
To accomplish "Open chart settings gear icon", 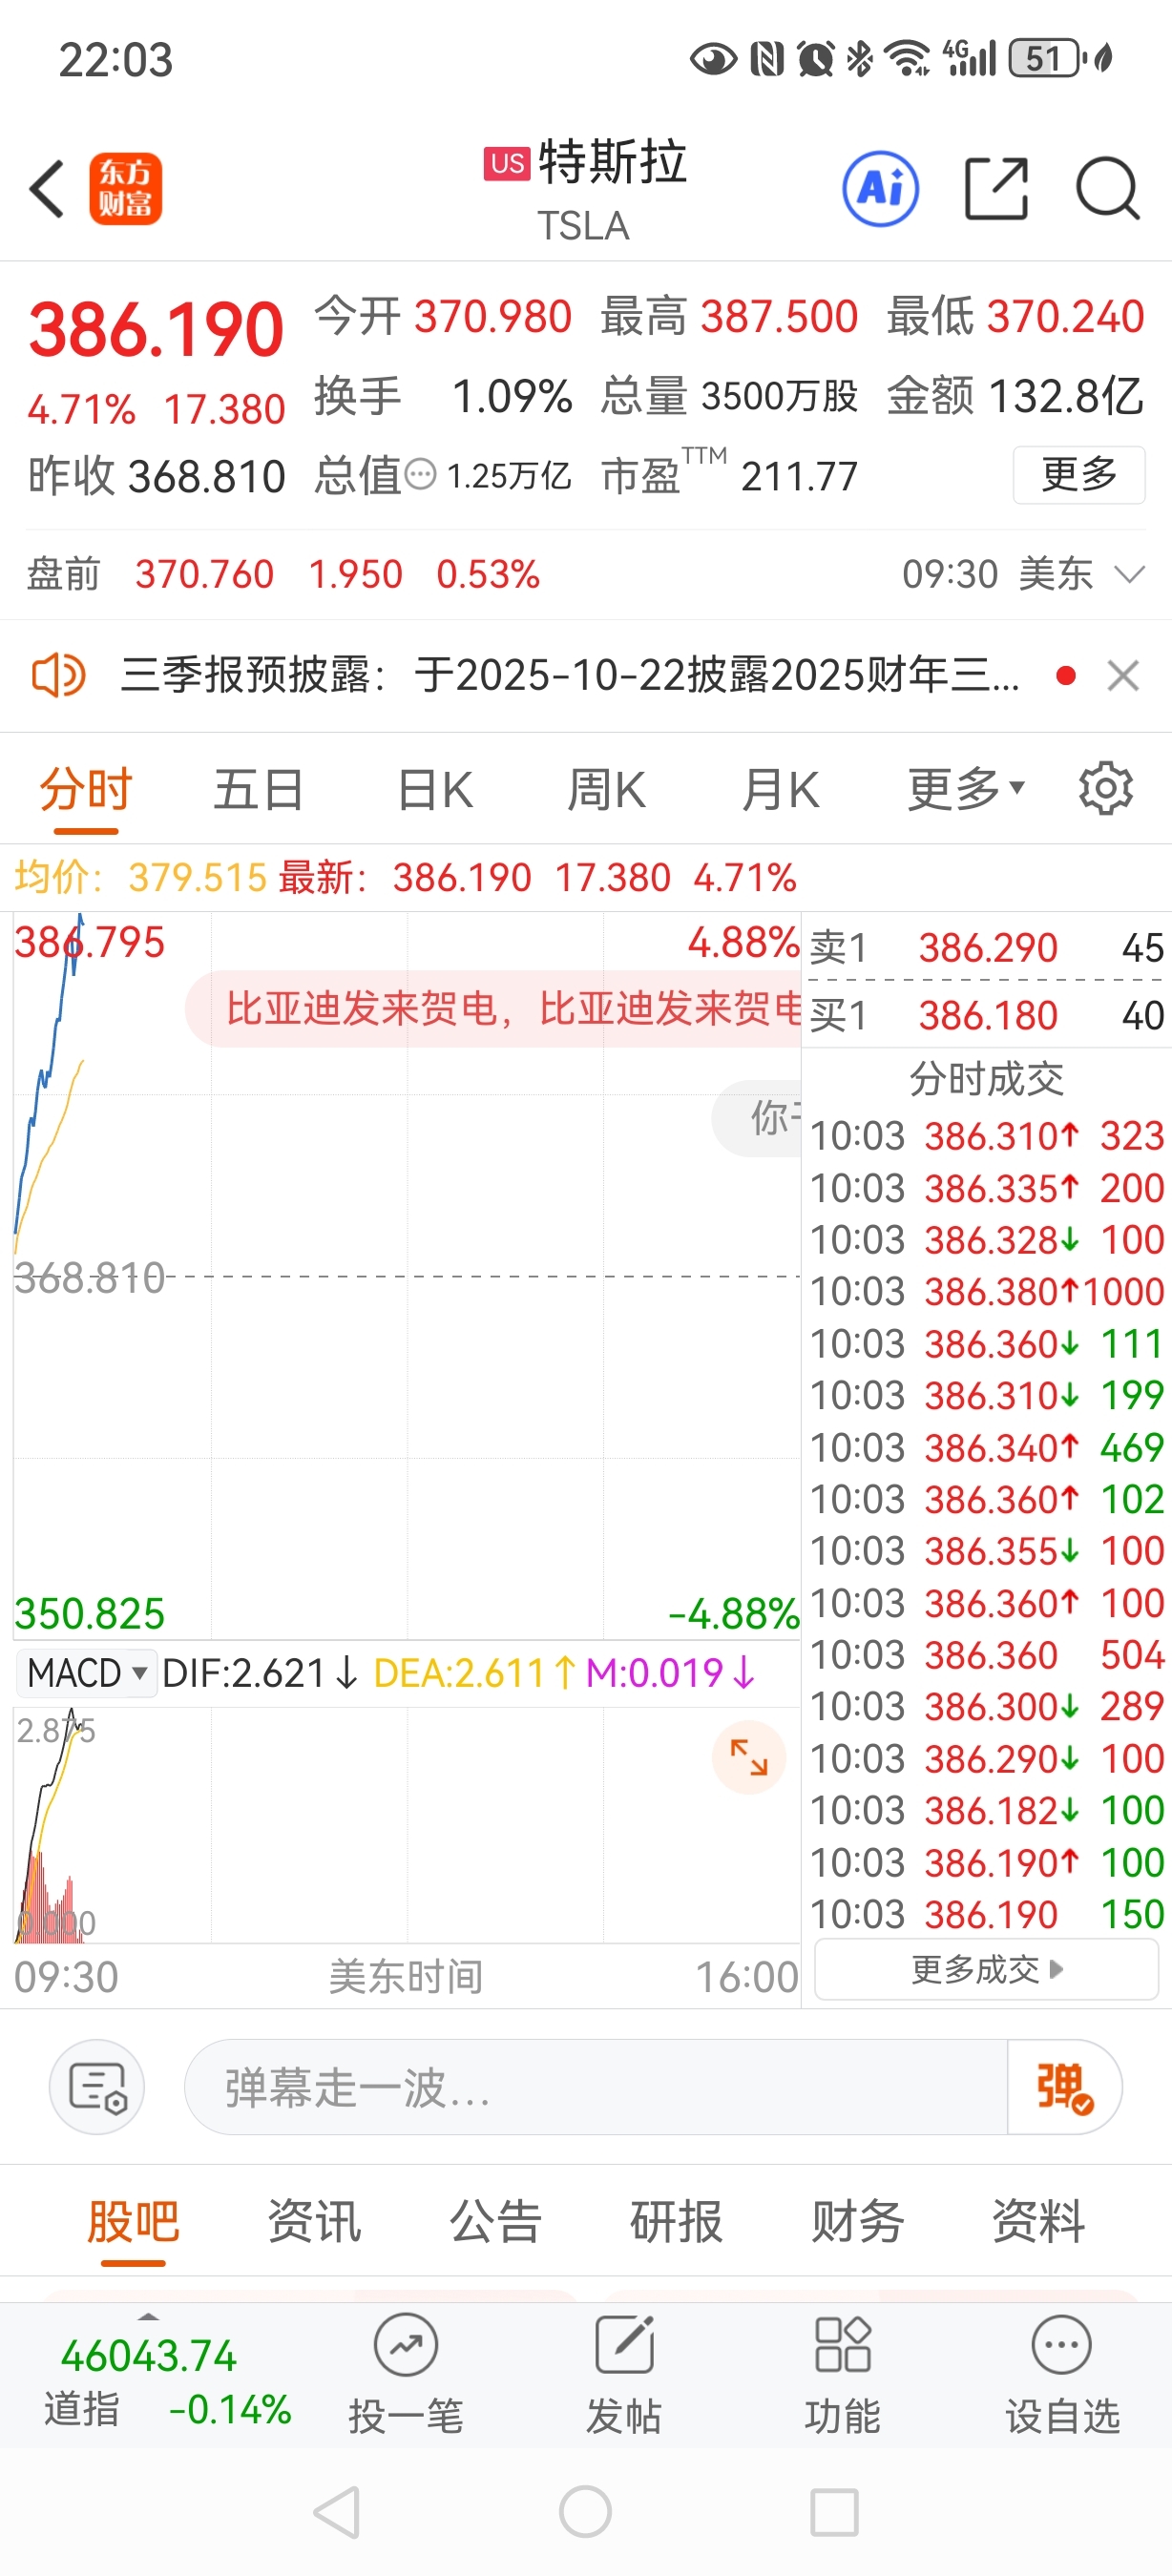I will 1105,789.
